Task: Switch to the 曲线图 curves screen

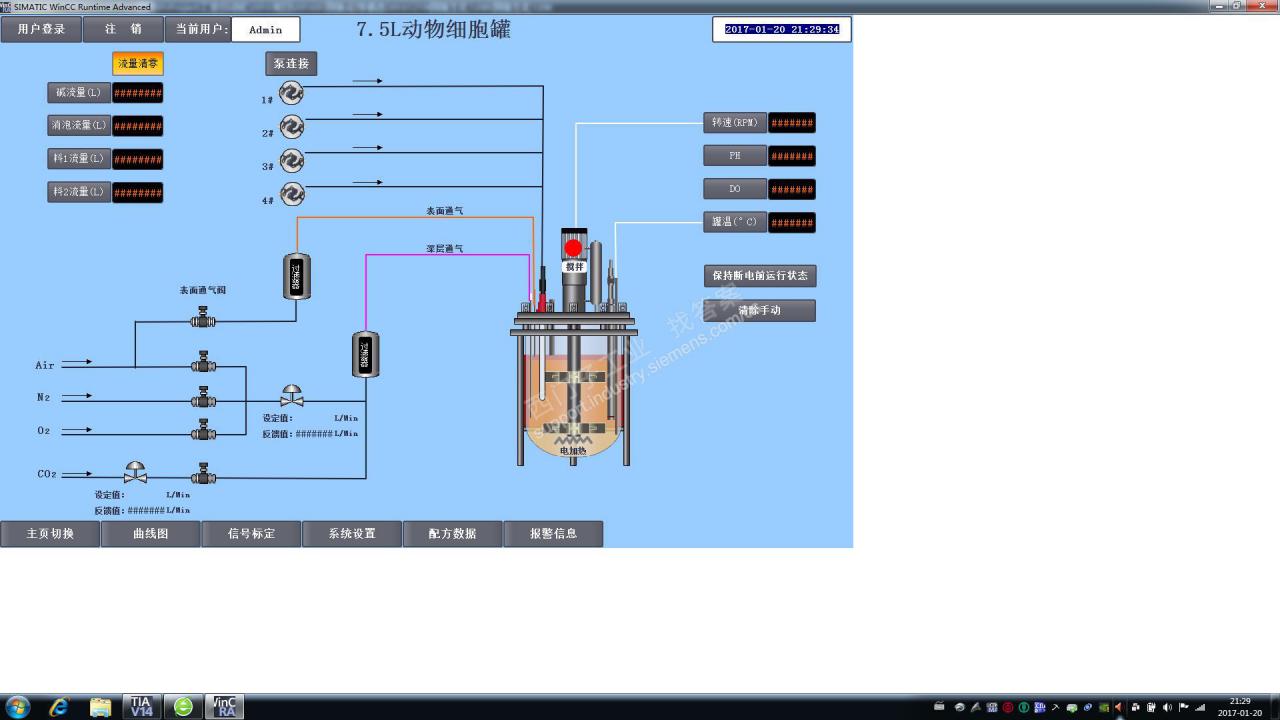Action: [150, 533]
